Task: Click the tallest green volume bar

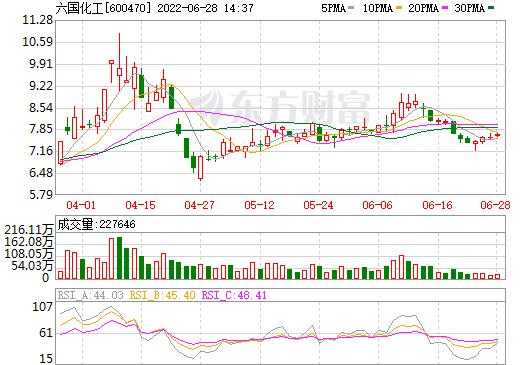Action: tap(119, 258)
